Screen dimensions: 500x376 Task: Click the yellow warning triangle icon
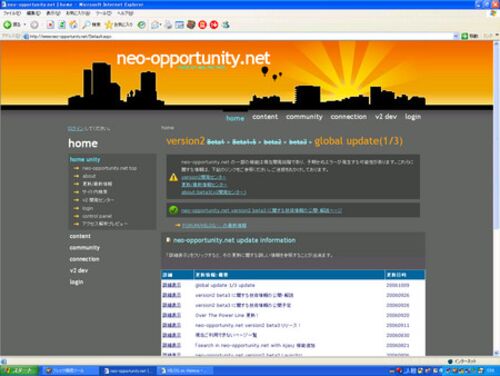pos(173,177)
